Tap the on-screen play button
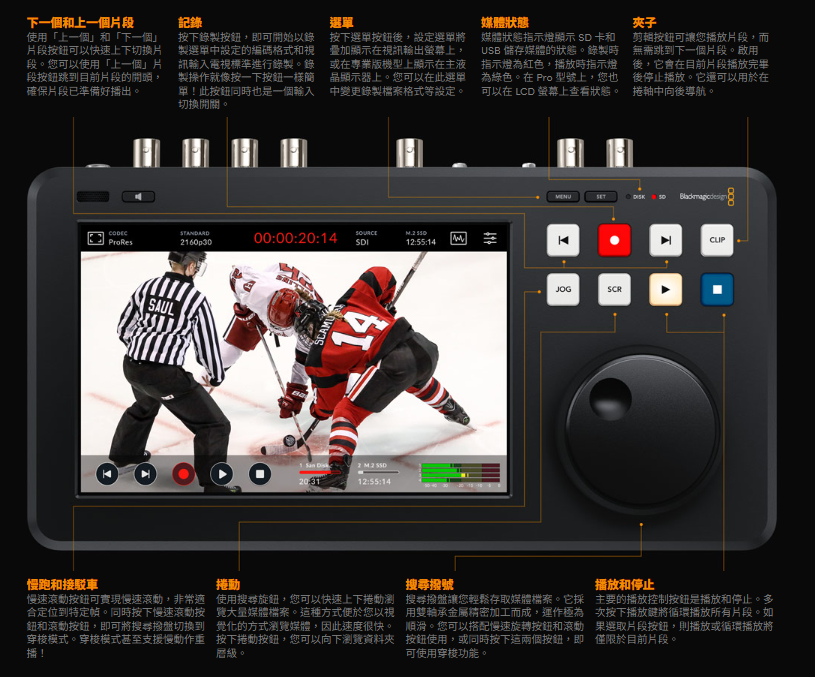The image size is (815, 677). coord(222,474)
